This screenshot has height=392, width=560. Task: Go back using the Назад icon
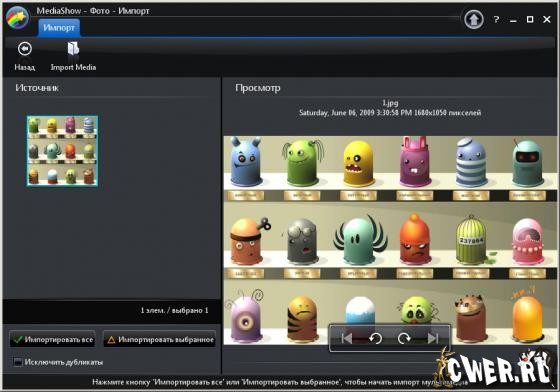pyautogui.click(x=25, y=49)
